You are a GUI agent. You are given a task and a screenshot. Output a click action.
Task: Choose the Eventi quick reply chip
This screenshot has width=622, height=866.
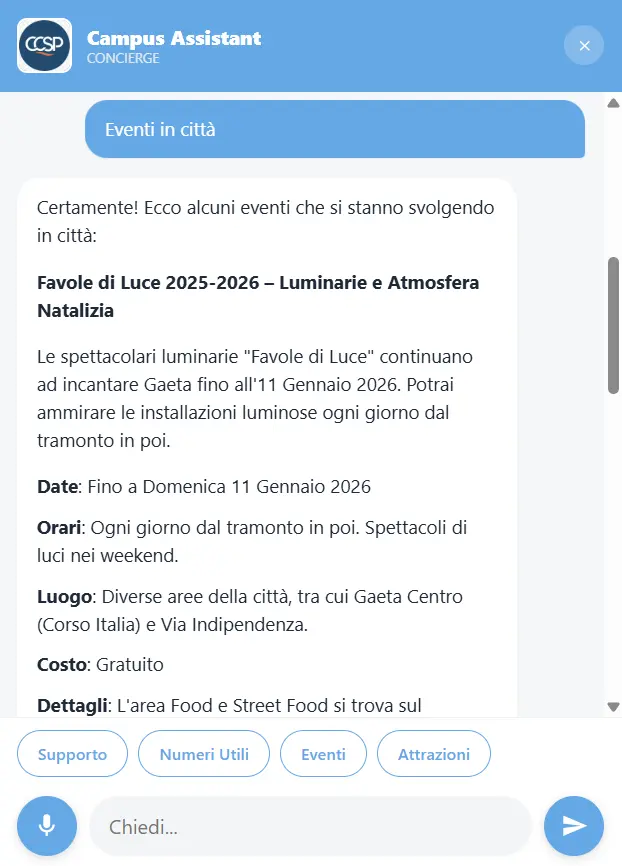pos(323,754)
